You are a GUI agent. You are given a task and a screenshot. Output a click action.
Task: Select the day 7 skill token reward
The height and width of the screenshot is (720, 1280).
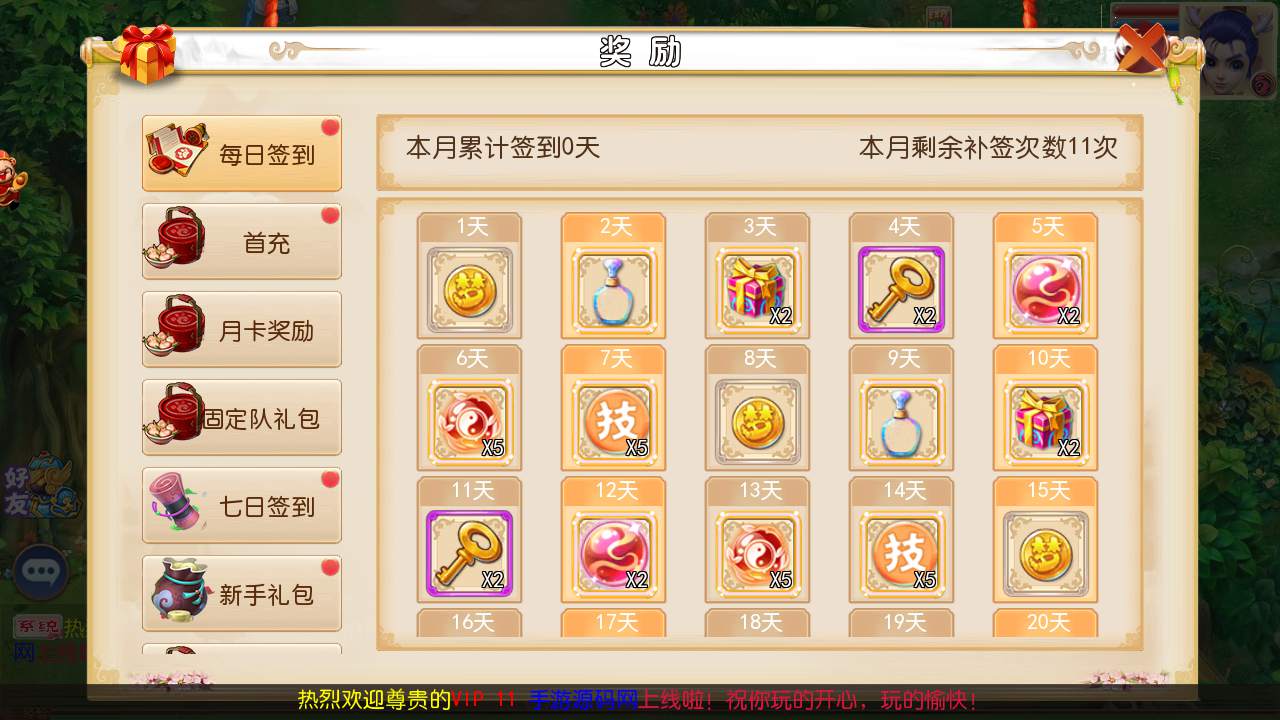[x=613, y=421]
